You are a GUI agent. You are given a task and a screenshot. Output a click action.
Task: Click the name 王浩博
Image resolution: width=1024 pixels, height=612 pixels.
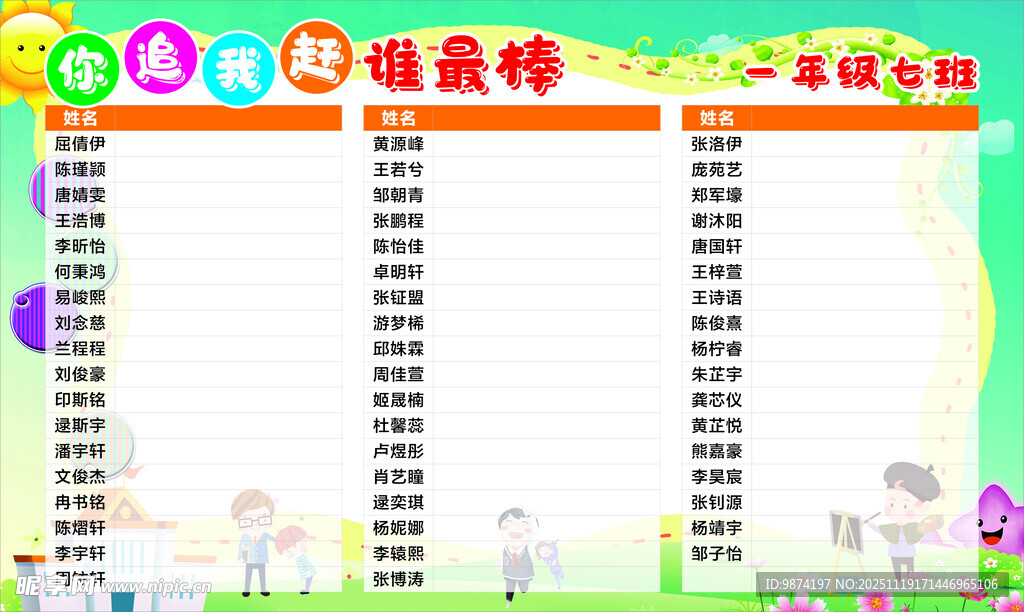80,221
